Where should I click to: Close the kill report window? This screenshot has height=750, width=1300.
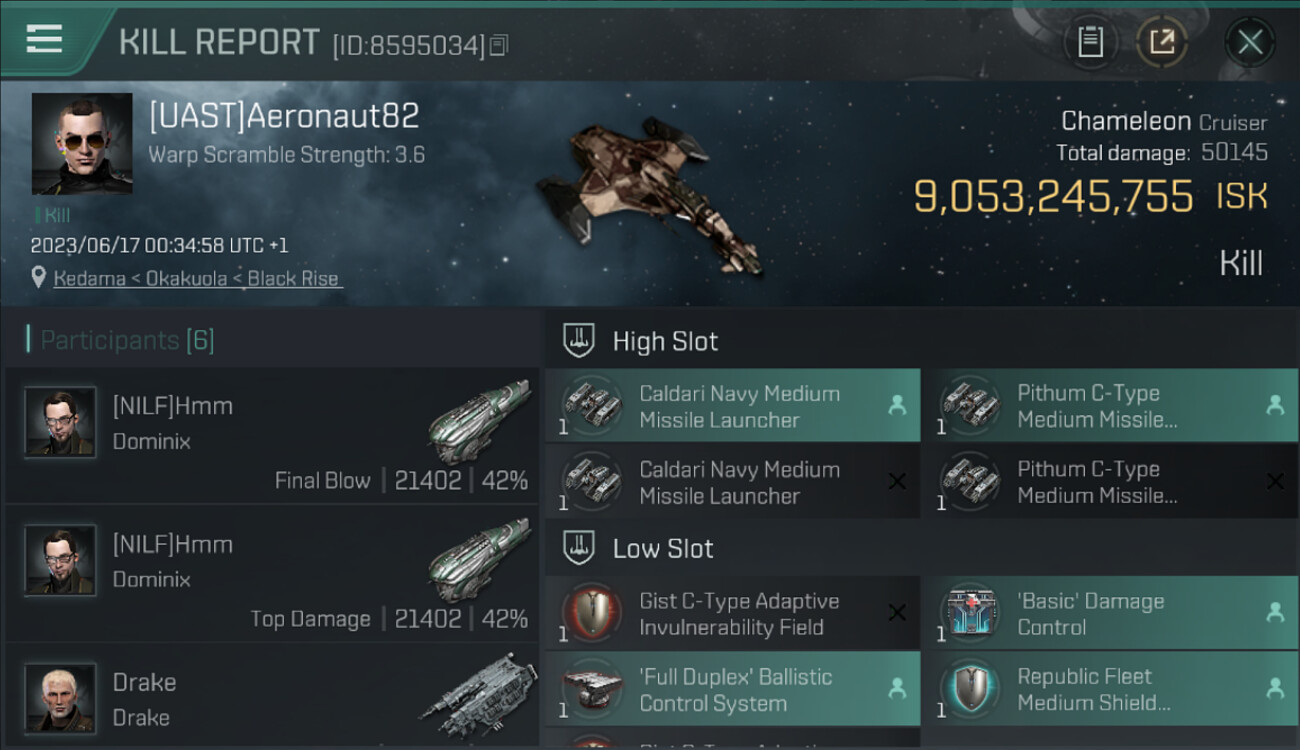click(x=1249, y=42)
